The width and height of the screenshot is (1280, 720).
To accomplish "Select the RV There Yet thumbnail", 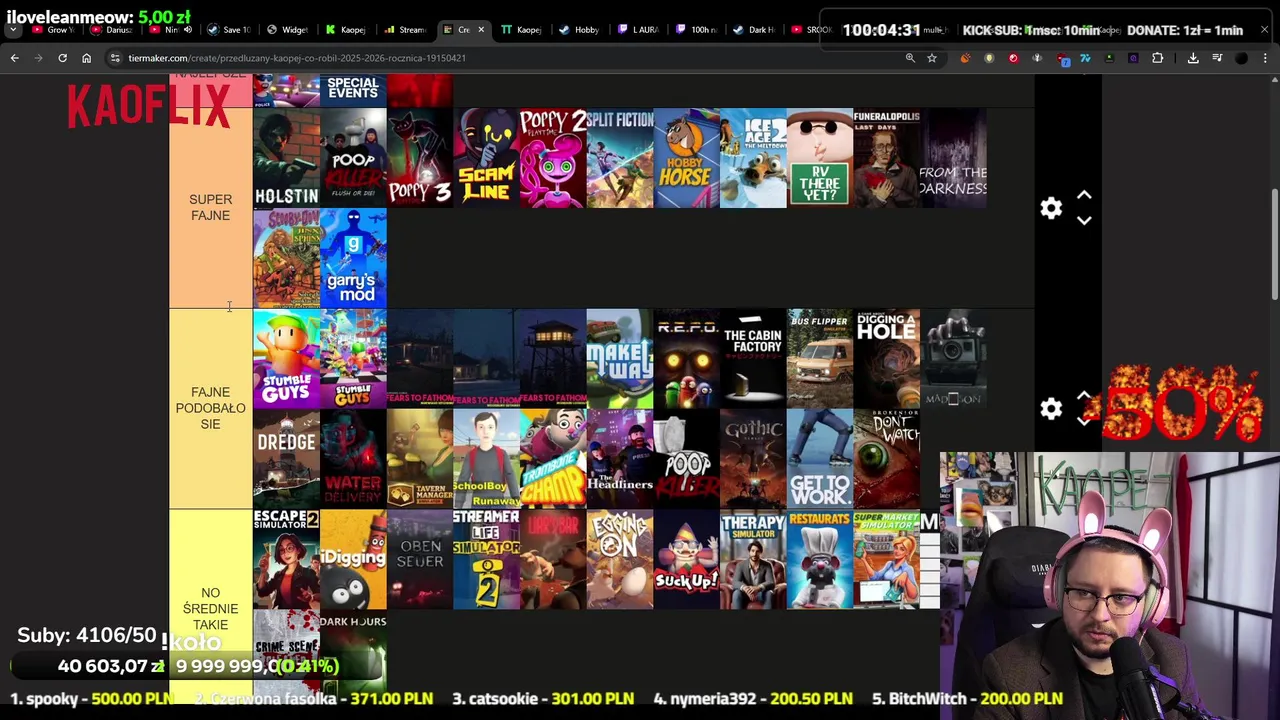I will pos(820,158).
